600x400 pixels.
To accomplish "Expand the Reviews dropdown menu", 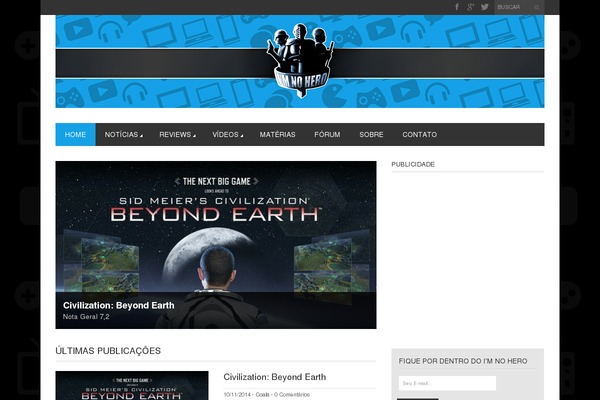I will click(x=177, y=134).
